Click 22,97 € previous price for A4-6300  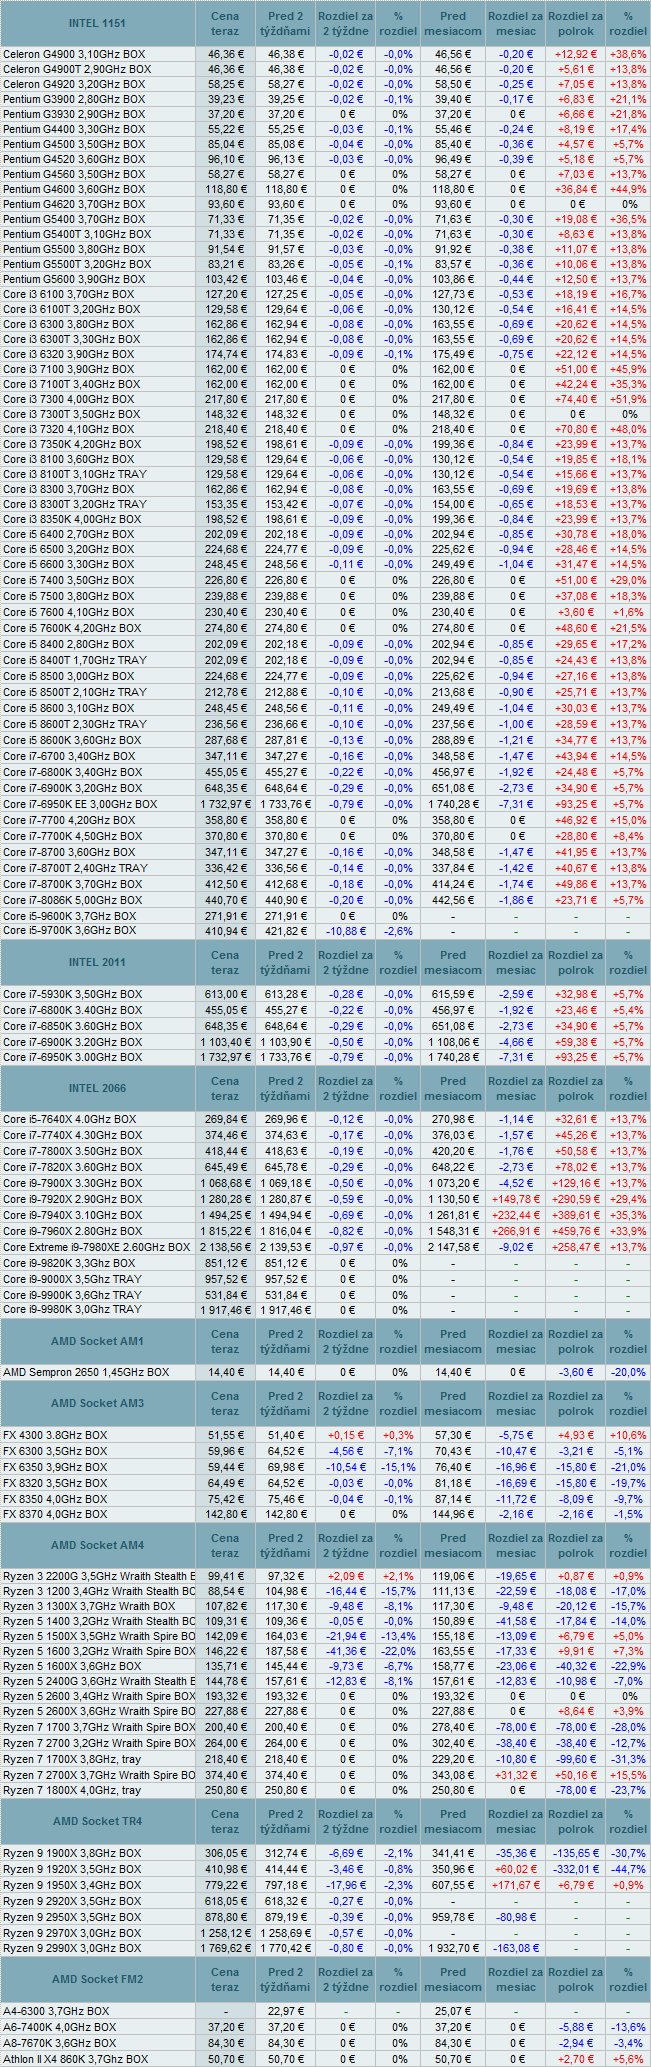click(286, 2010)
